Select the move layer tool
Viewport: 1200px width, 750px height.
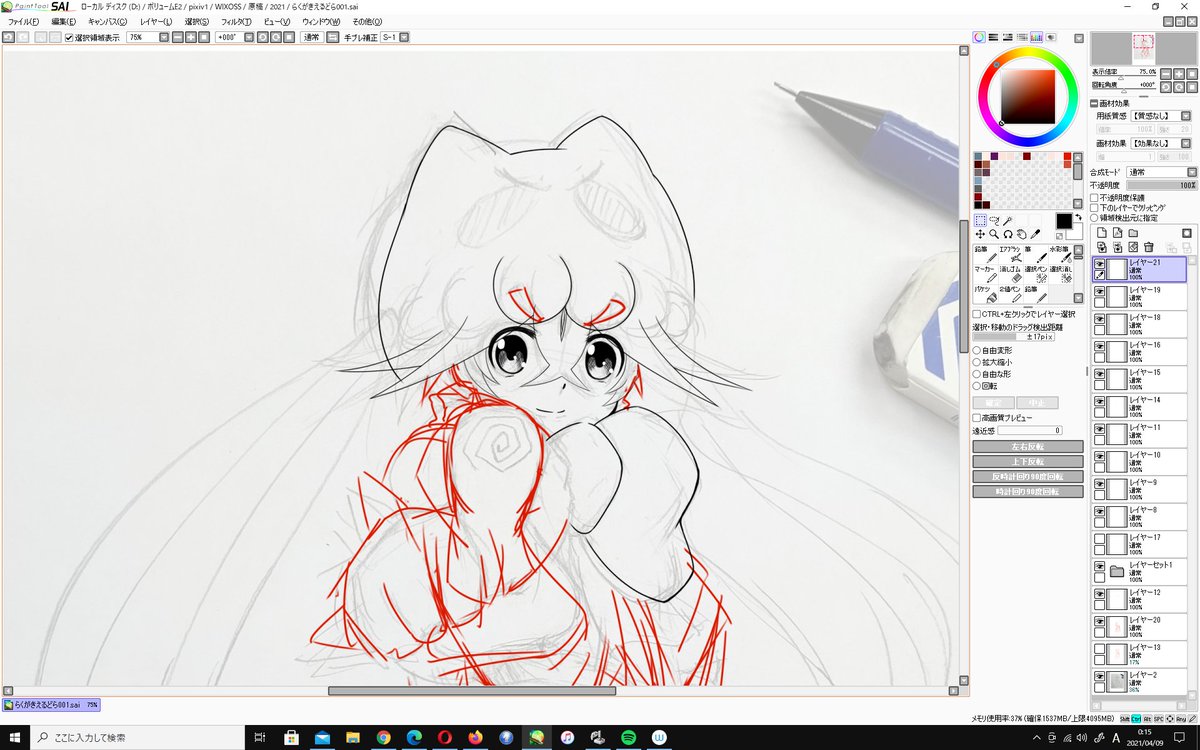(980, 234)
